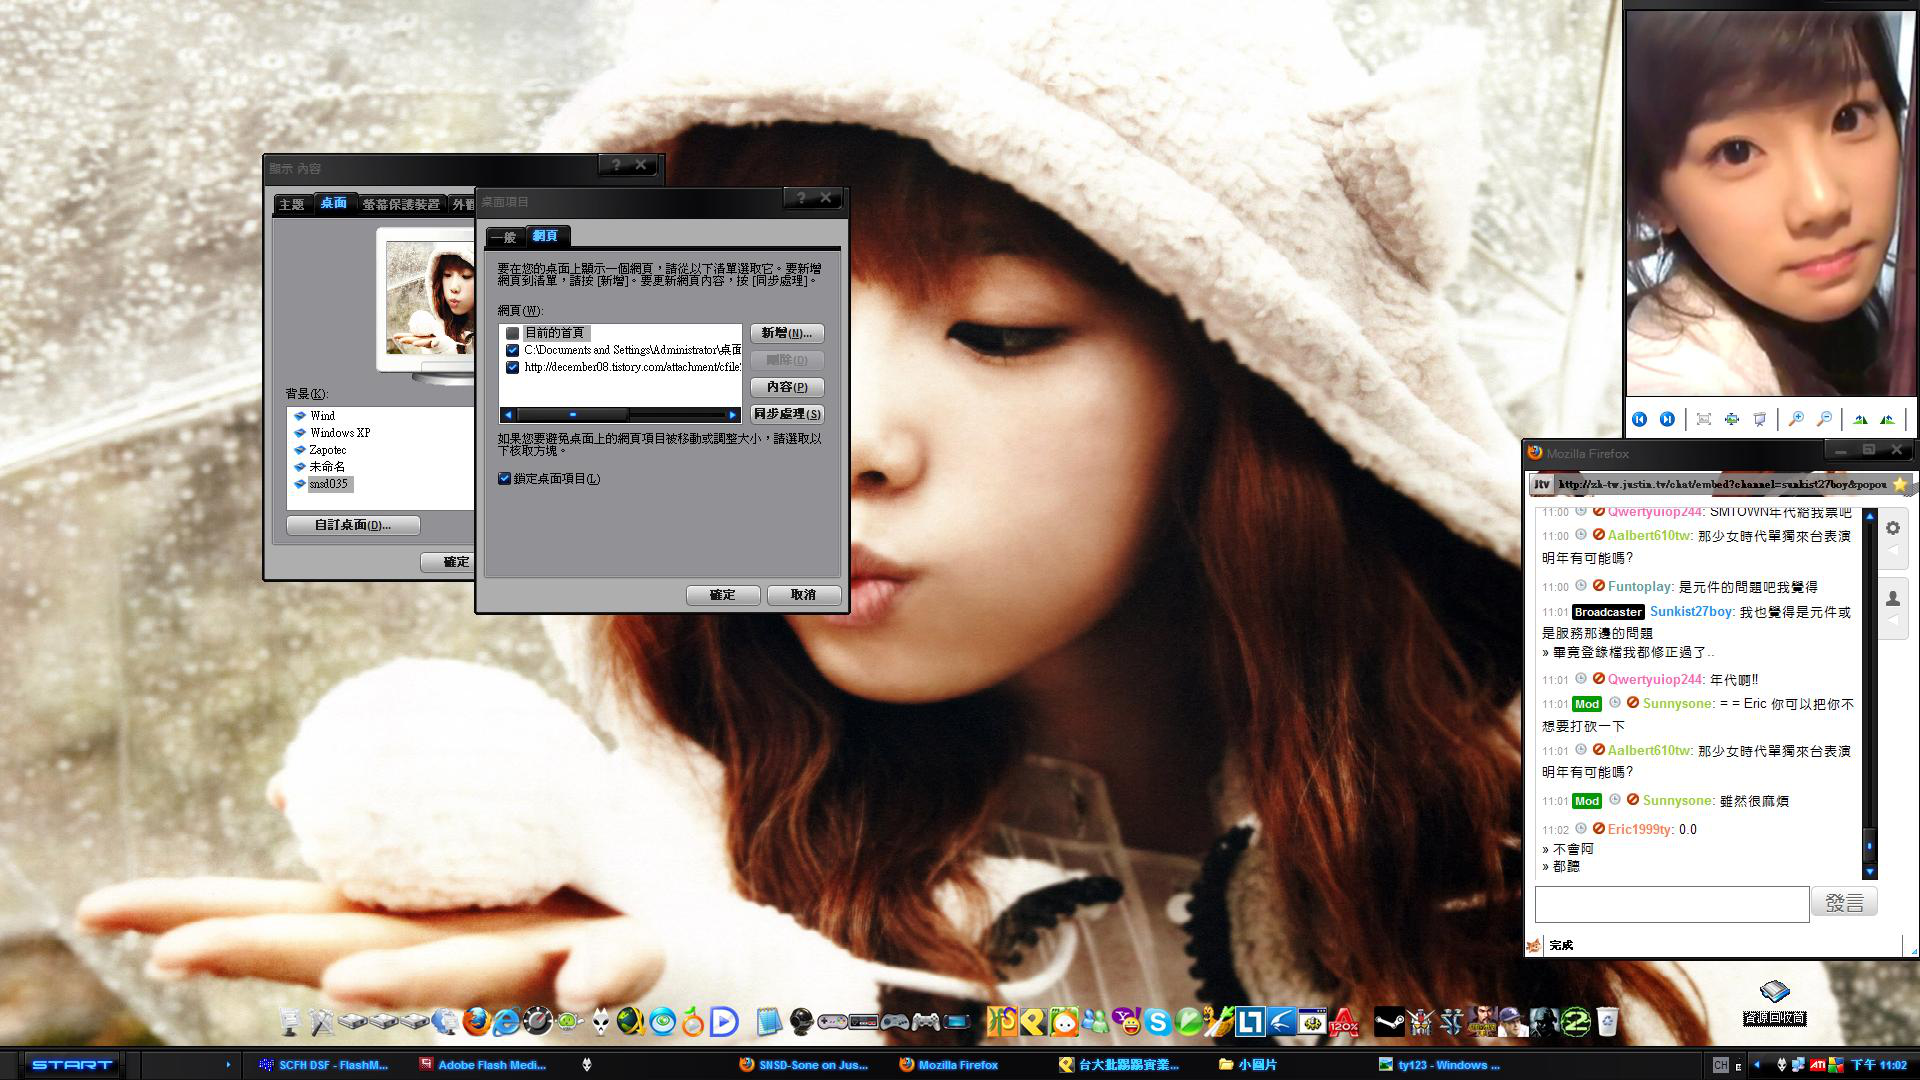
Task: Open the START menu on taskbar
Action: point(72,1065)
